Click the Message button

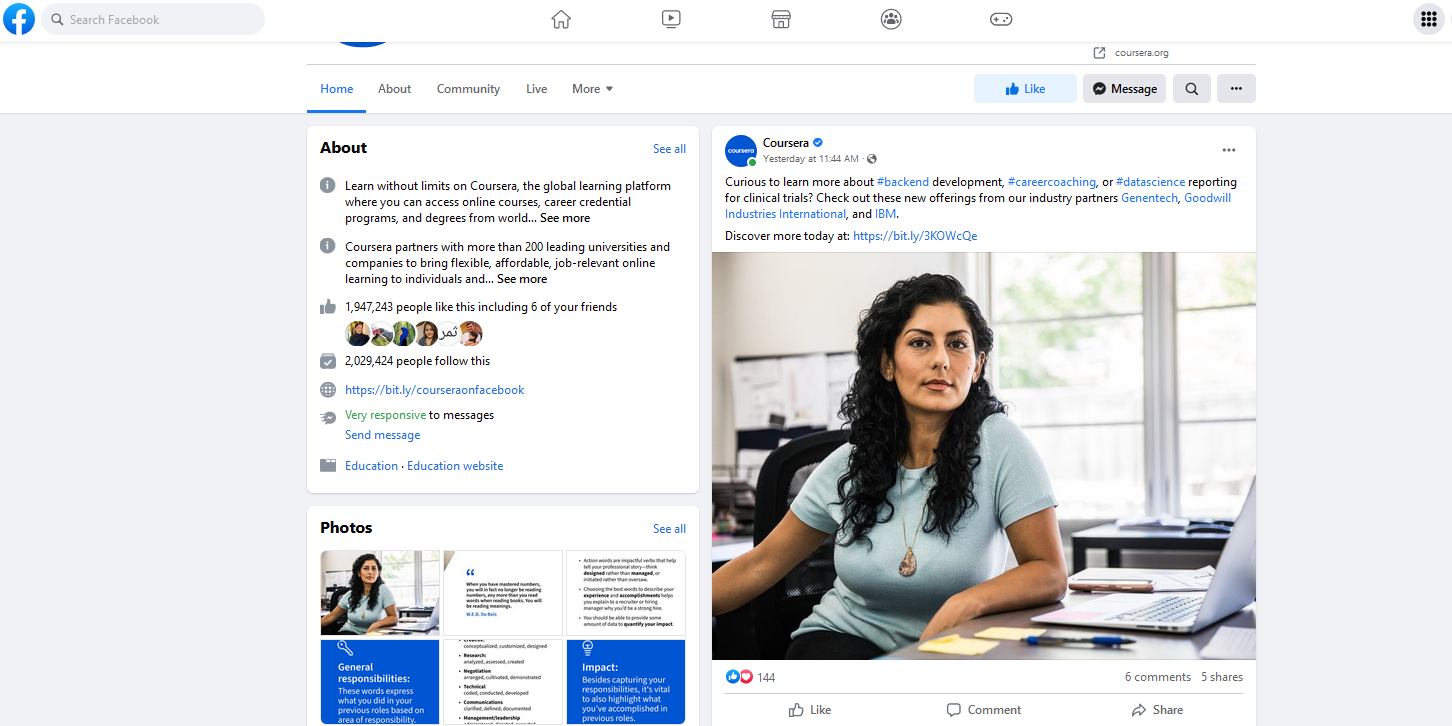tap(1124, 89)
